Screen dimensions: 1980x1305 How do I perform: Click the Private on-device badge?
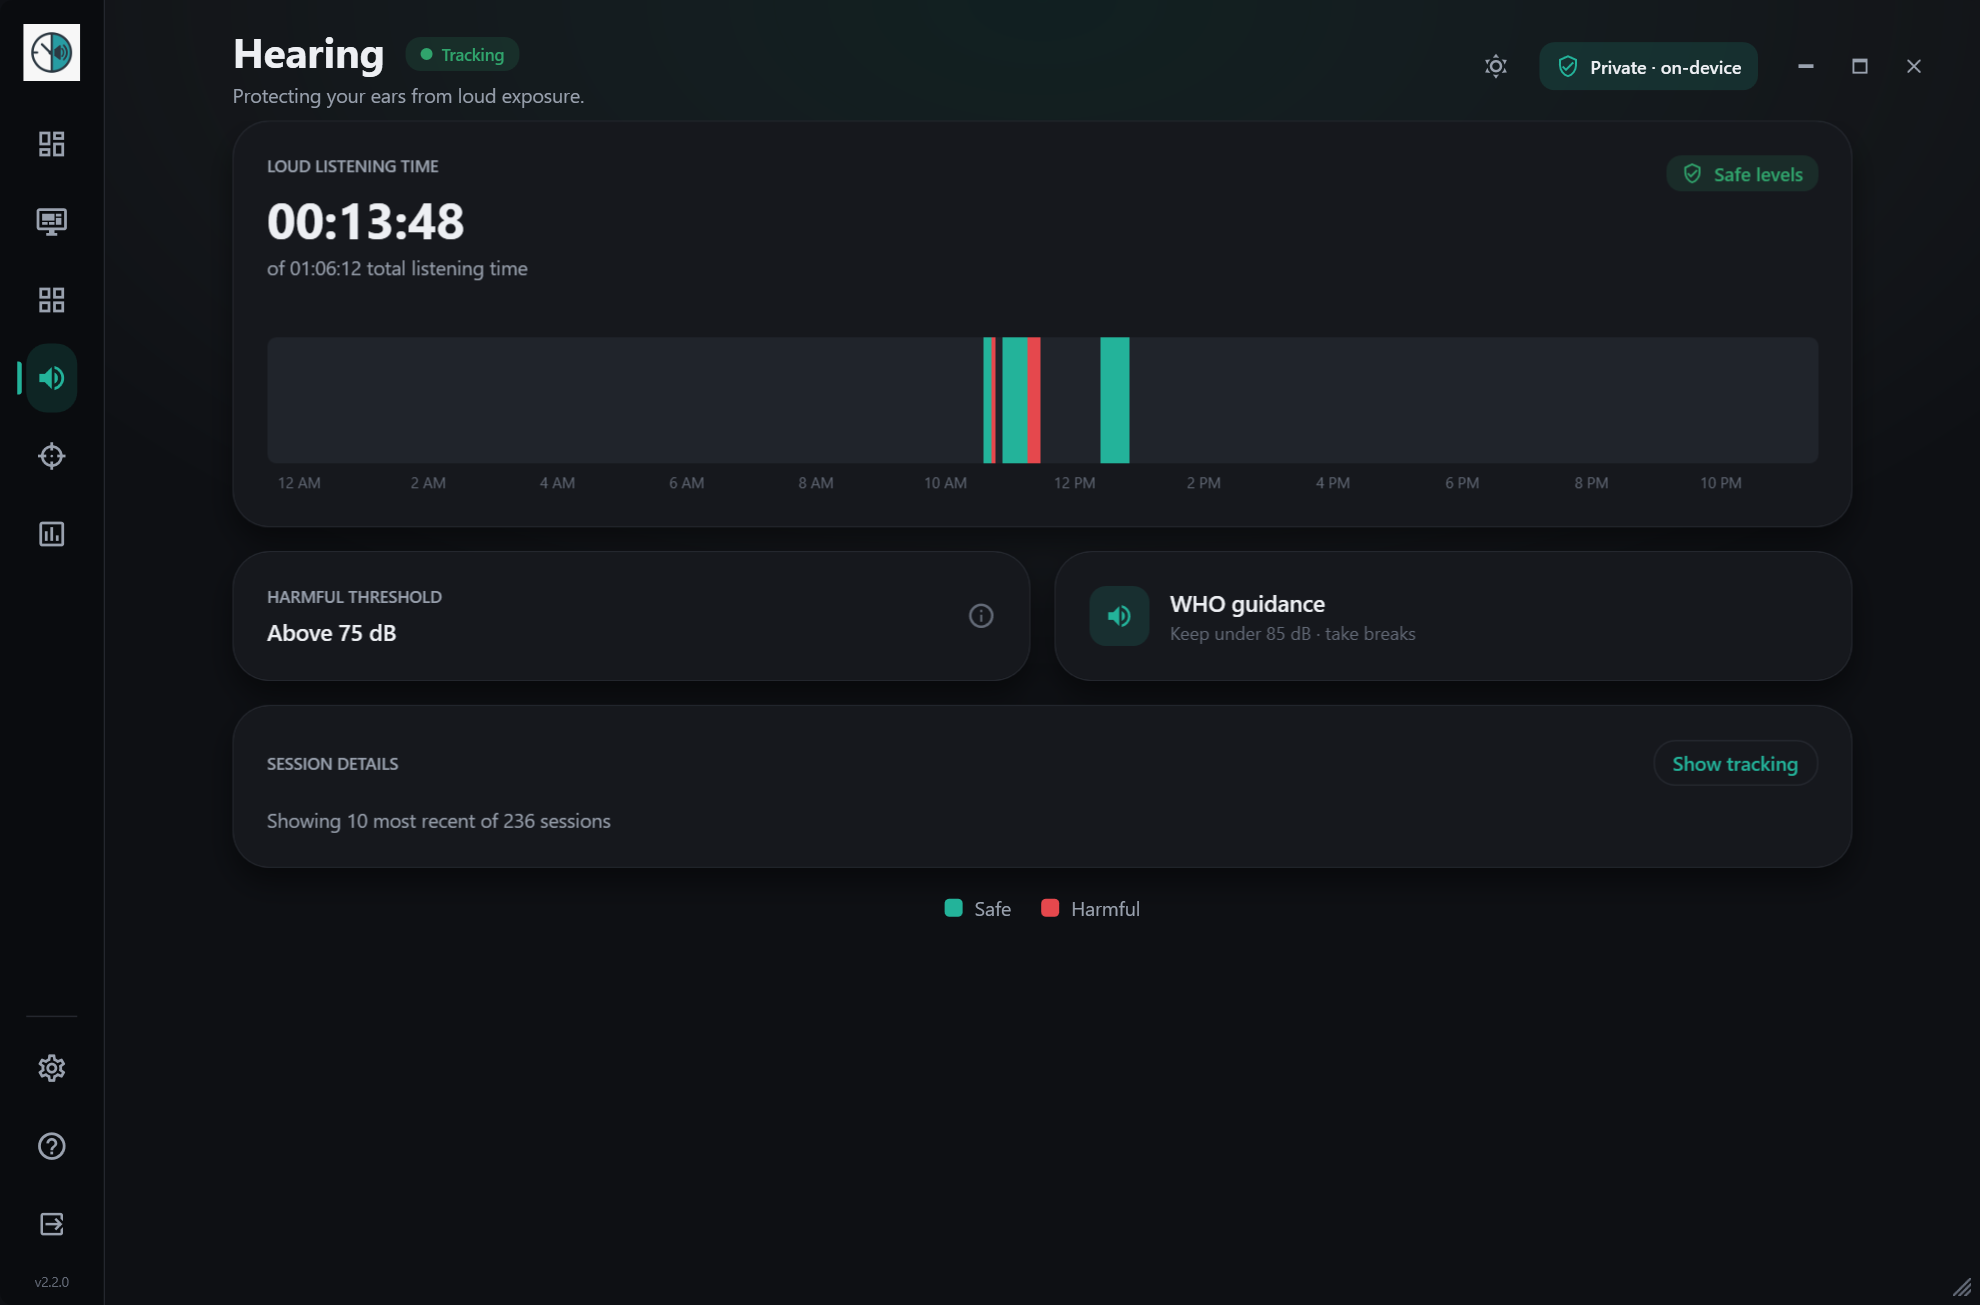(x=1648, y=67)
